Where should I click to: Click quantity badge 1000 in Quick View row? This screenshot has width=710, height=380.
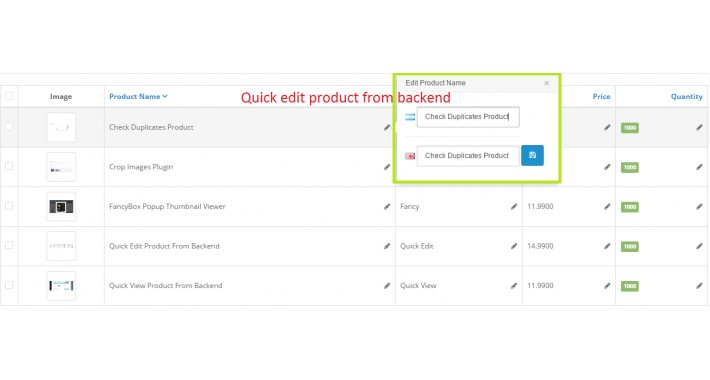coord(630,286)
